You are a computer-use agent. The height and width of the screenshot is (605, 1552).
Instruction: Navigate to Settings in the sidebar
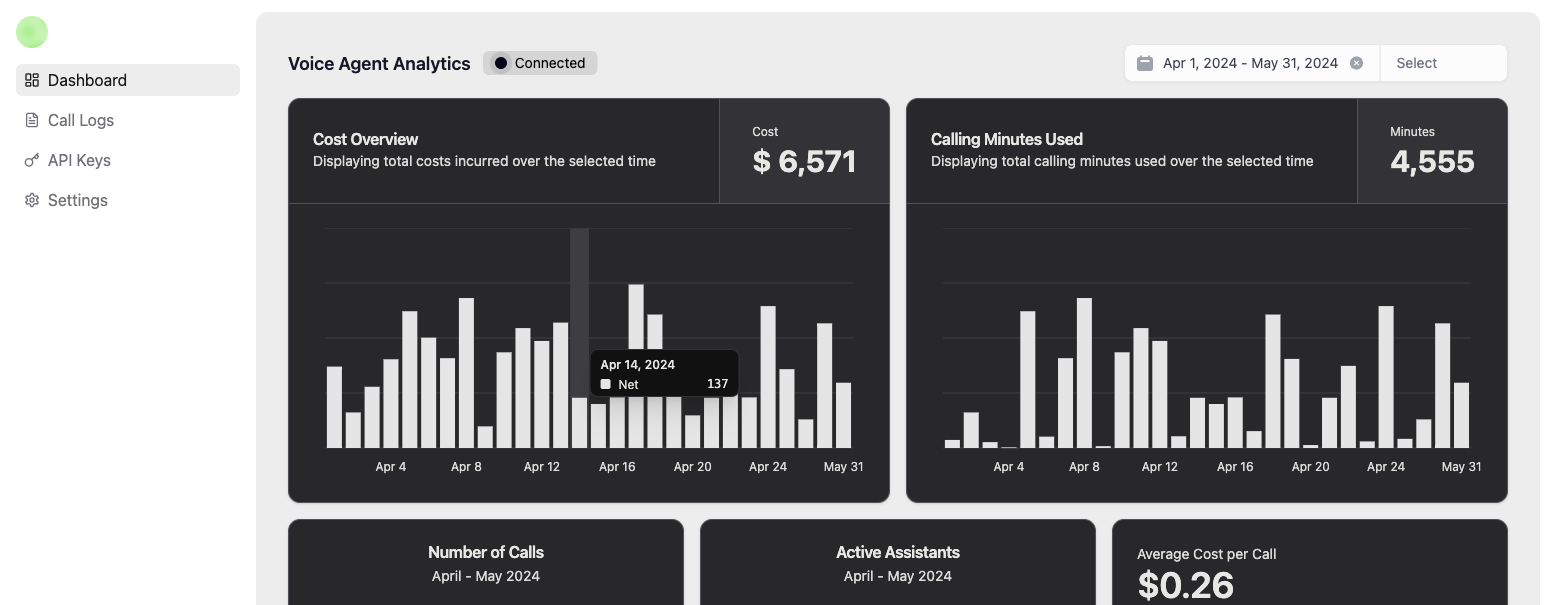click(x=77, y=200)
